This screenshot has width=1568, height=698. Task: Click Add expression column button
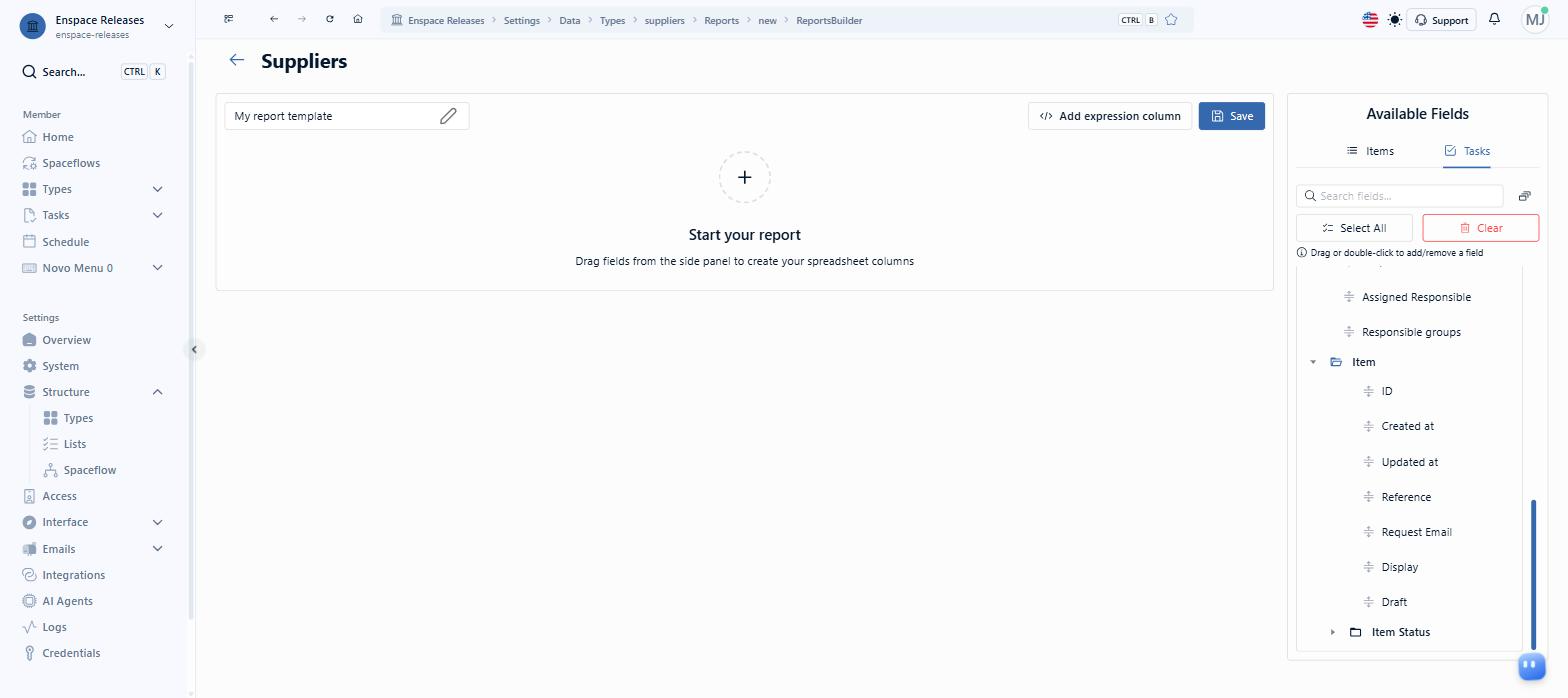coord(1110,116)
